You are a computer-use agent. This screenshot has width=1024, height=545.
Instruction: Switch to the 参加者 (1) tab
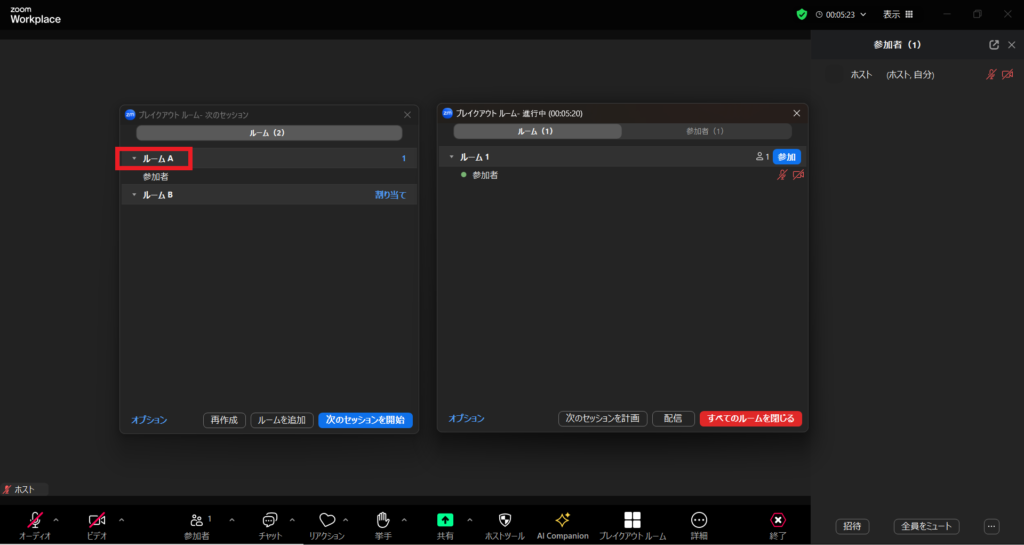[x=705, y=131]
